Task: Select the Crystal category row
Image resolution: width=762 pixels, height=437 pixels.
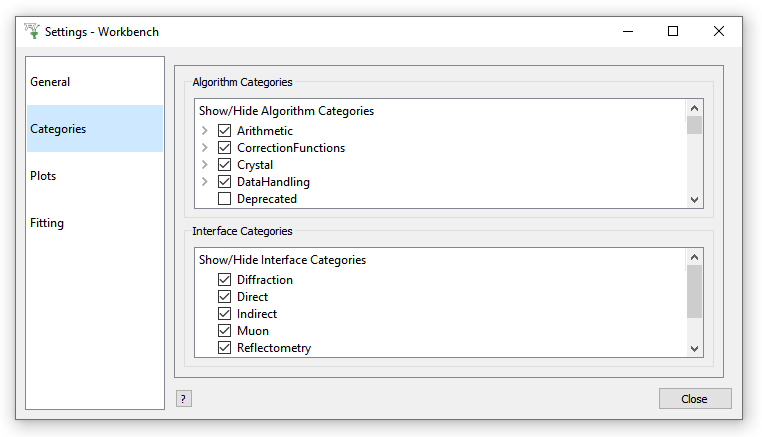Action: pos(255,165)
